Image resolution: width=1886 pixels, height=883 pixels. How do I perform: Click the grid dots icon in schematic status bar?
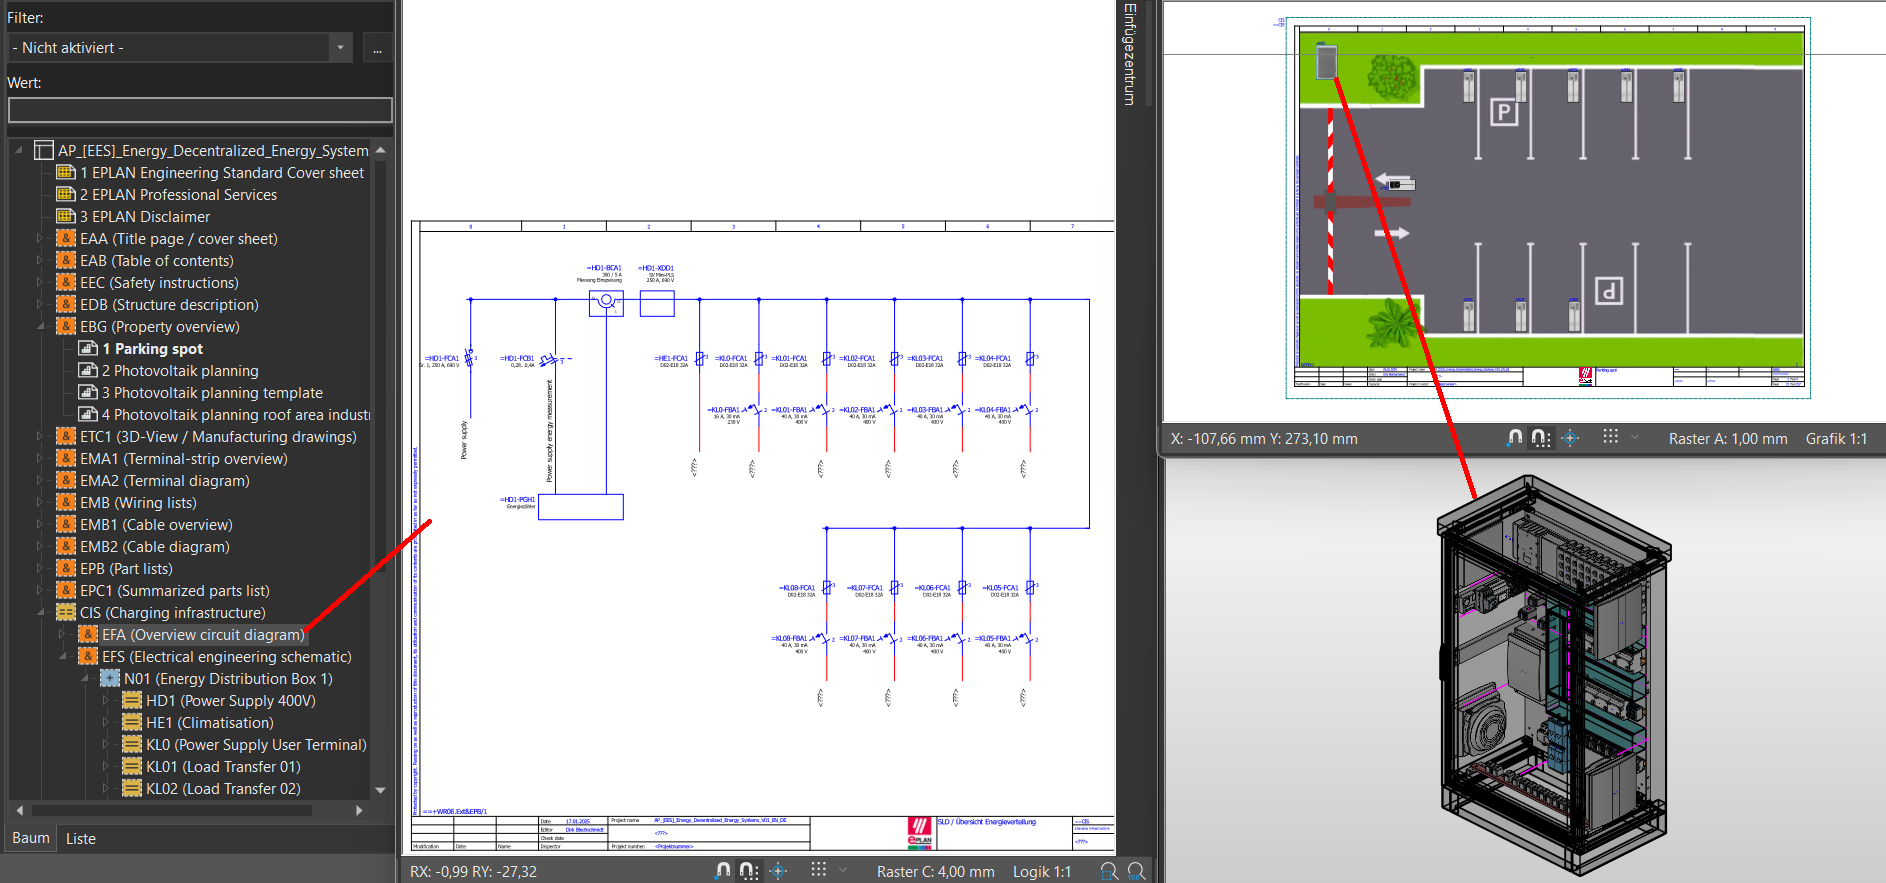point(819,870)
